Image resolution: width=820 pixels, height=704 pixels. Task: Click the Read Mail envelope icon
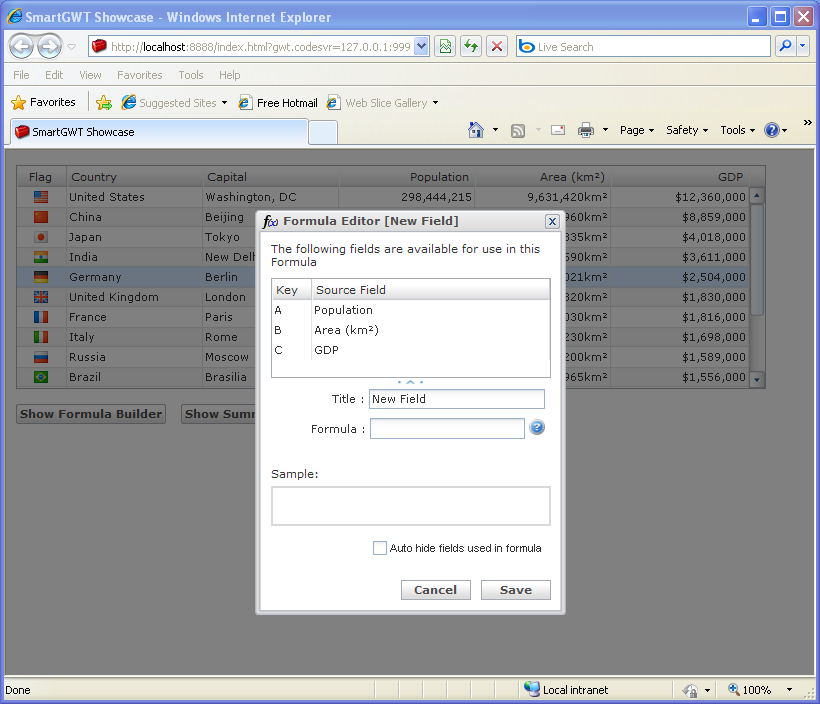(558, 130)
